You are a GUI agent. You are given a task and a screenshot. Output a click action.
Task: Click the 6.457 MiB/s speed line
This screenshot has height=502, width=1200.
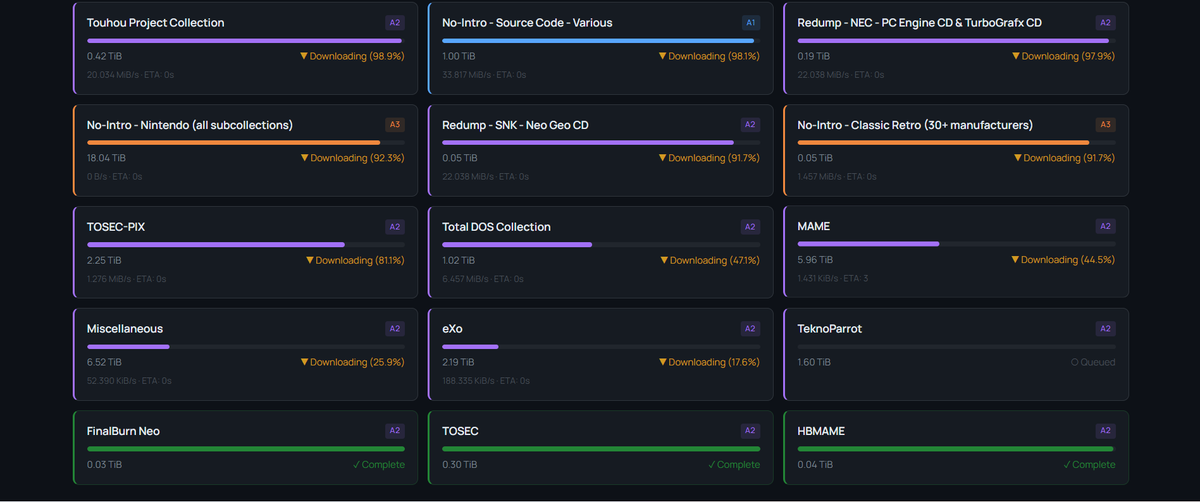[x=483, y=278]
